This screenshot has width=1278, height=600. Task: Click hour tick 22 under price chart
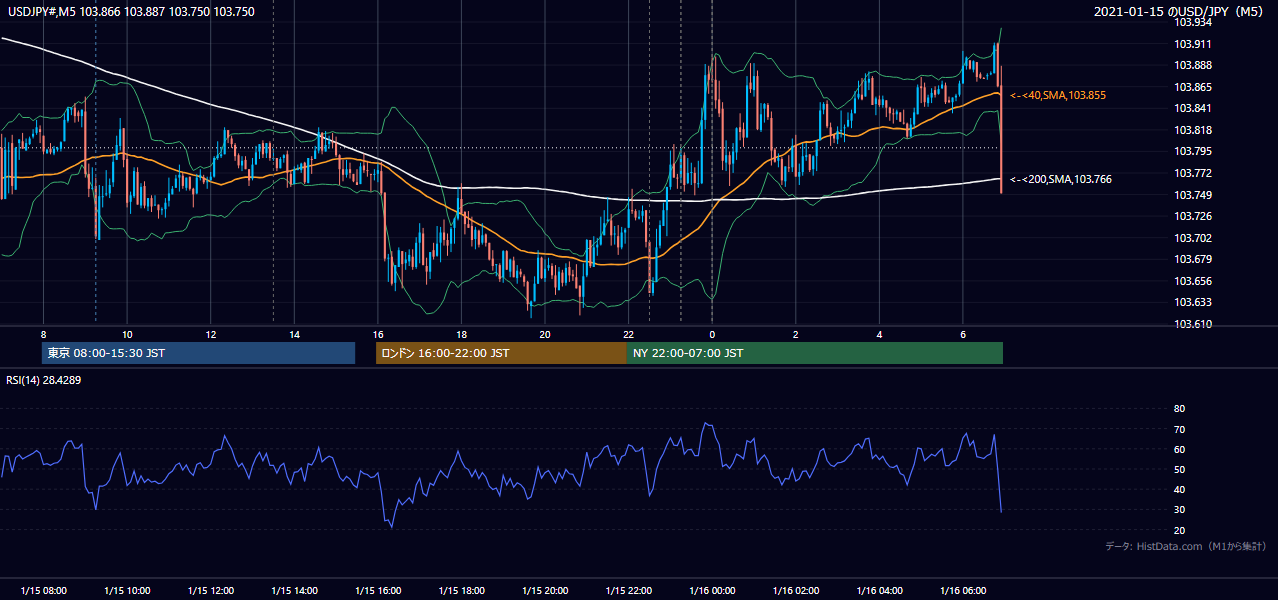click(x=629, y=333)
